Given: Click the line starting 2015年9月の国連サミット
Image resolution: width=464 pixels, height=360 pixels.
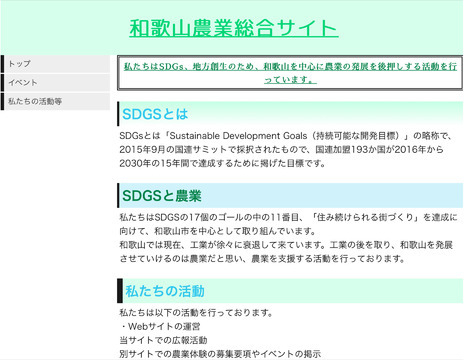Looking at the screenshot, I should point(282,150).
